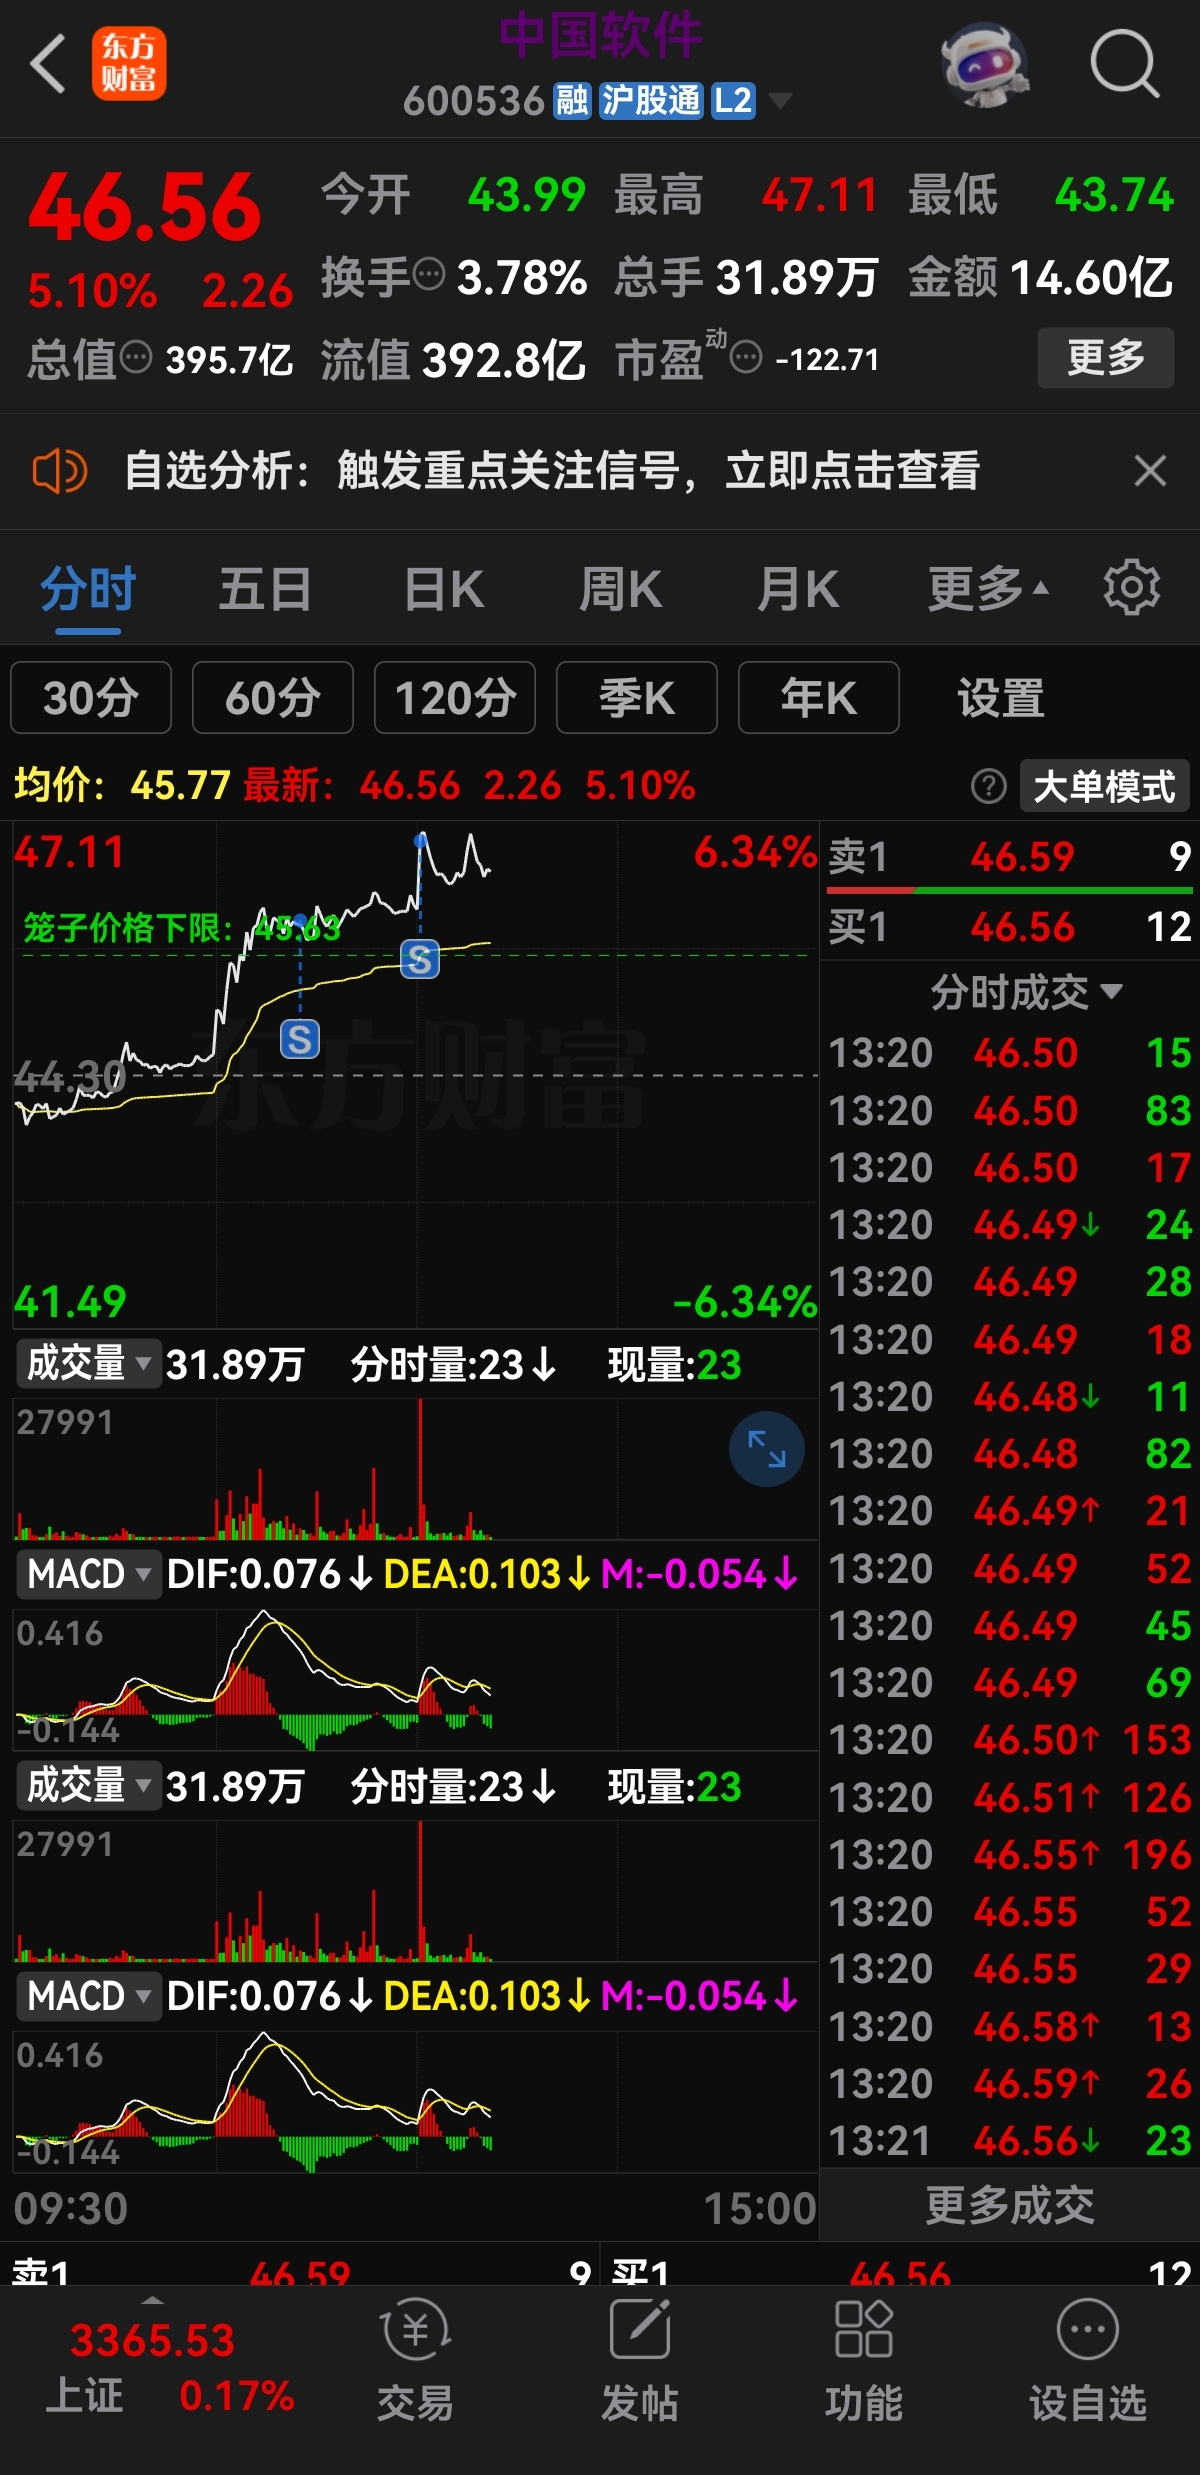Tap the 换手 info bubble icon
This screenshot has height=2475, width=1200.
click(429, 274)
